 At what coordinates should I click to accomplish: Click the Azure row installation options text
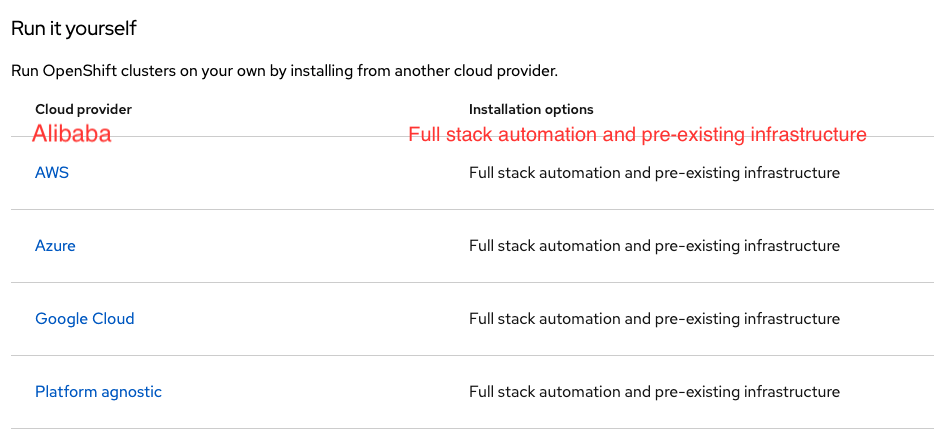[654, 246]
